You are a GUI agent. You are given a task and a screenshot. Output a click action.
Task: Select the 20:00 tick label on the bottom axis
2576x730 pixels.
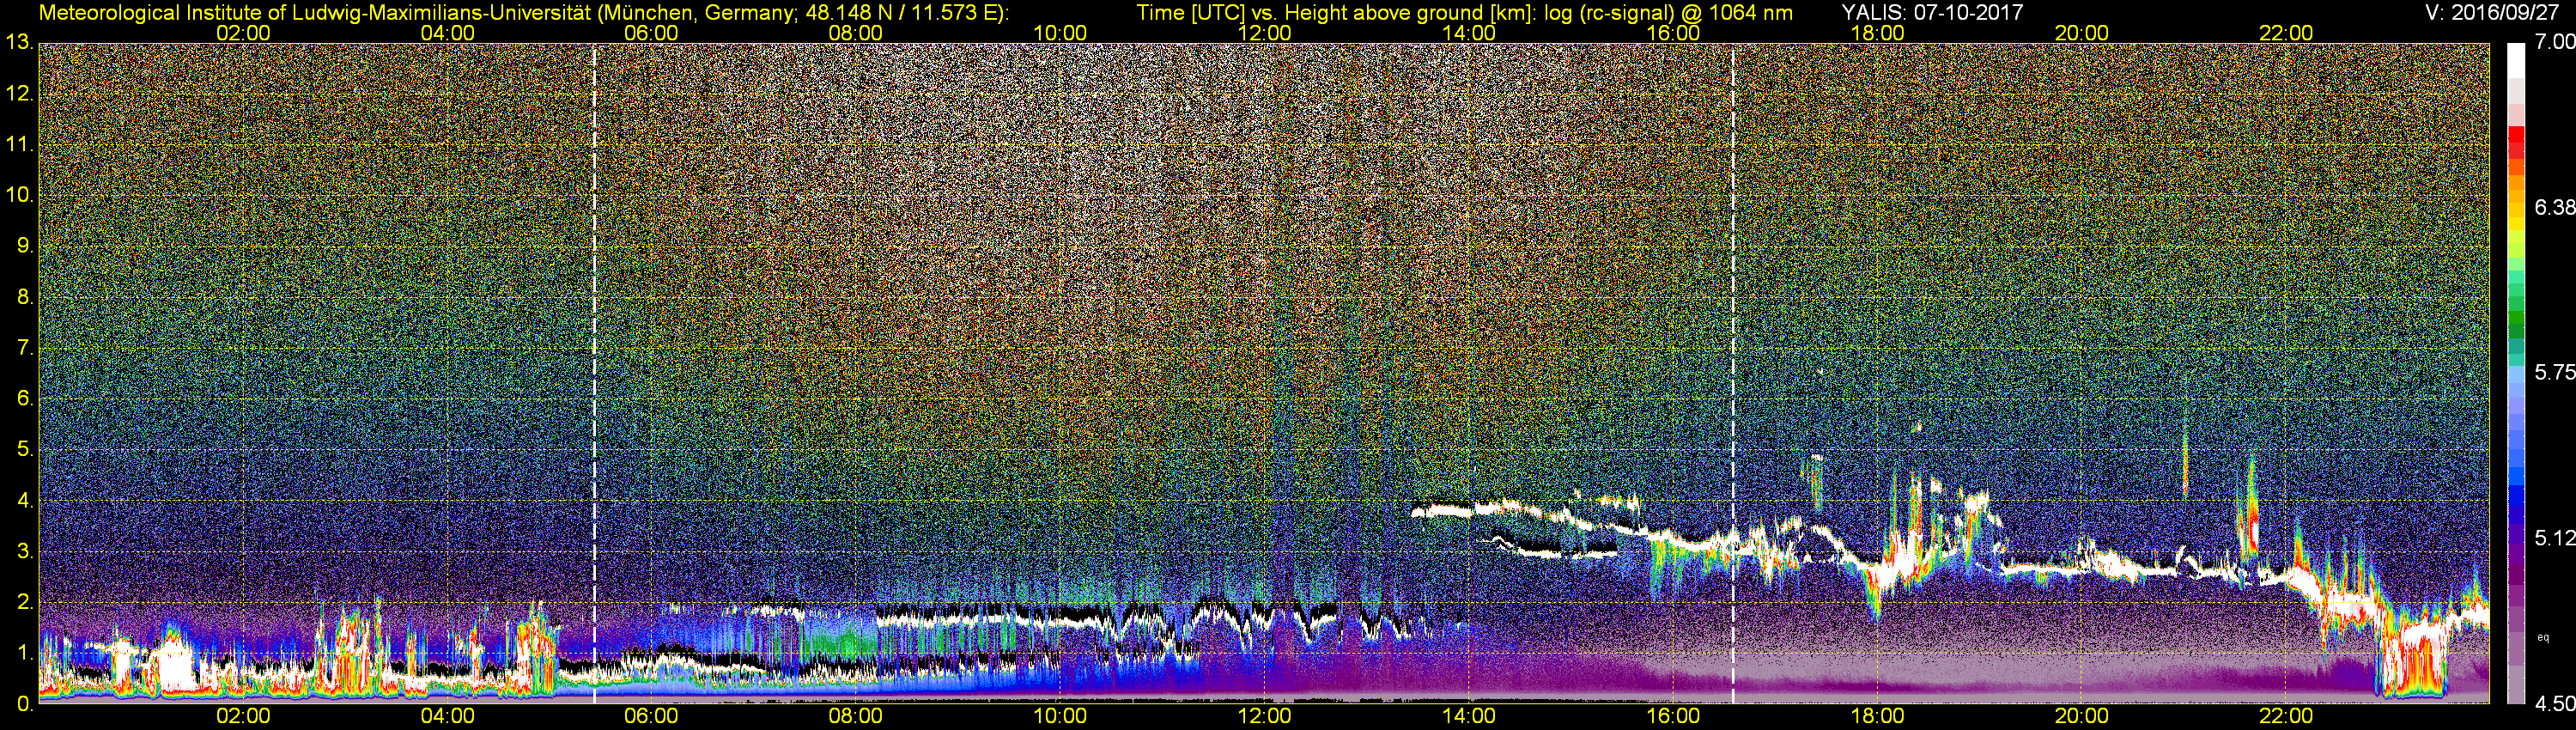pos(2082,717)
